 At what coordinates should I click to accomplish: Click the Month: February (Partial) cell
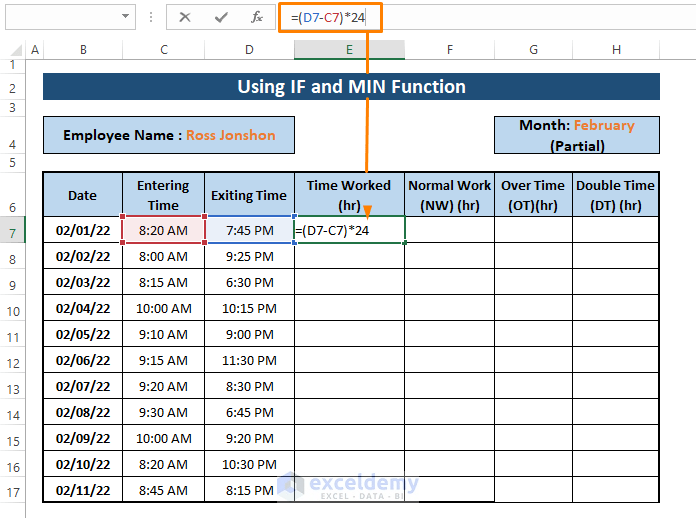pos(577,135)
